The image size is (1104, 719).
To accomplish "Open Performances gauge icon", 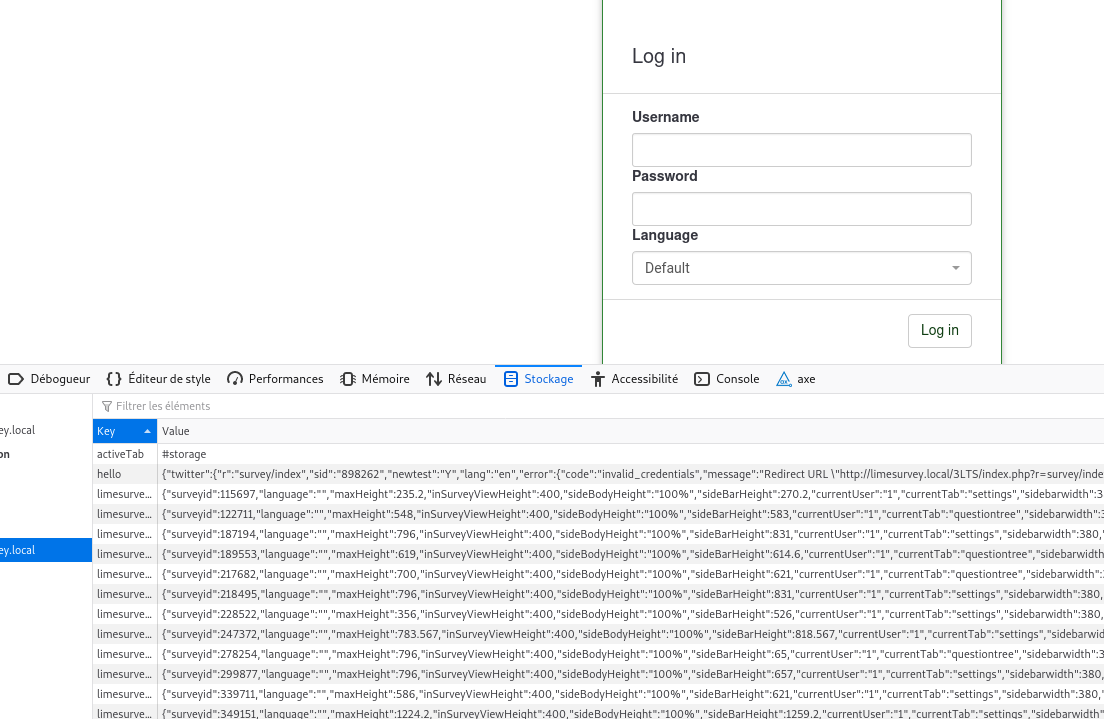I will (235, 379).
